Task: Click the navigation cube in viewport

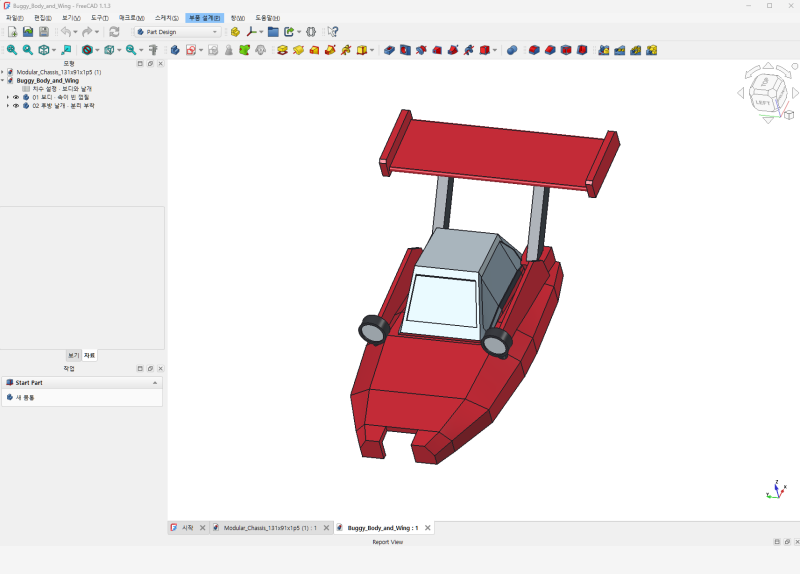Action: pyautogui.click(x=767, y=93)
